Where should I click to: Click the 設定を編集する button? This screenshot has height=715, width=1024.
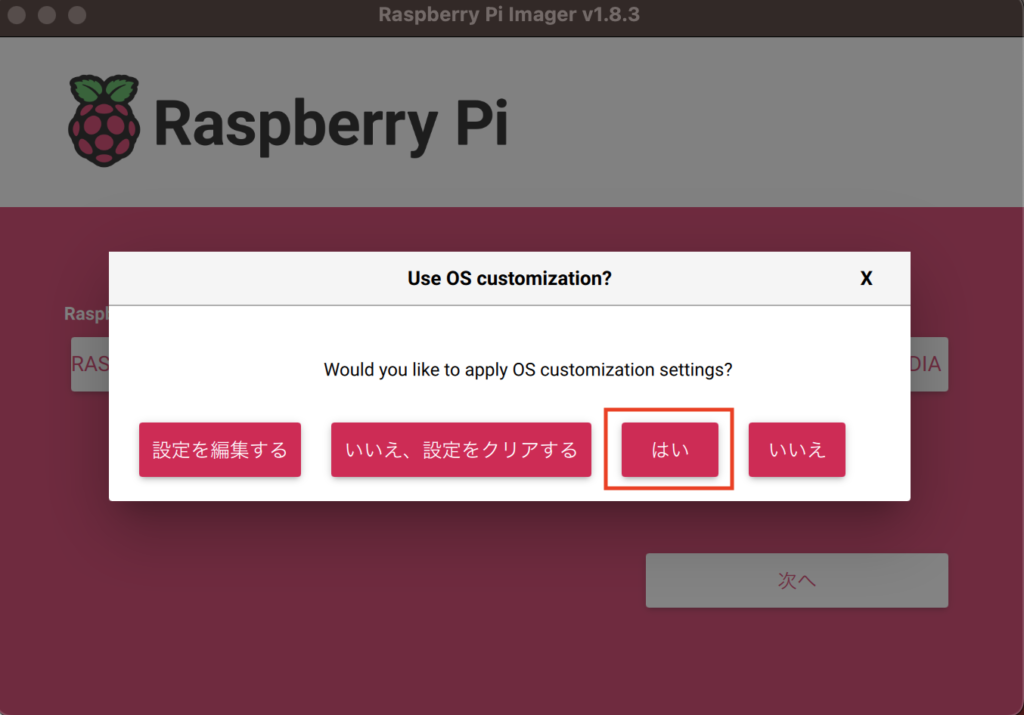(x=219, y=449)
